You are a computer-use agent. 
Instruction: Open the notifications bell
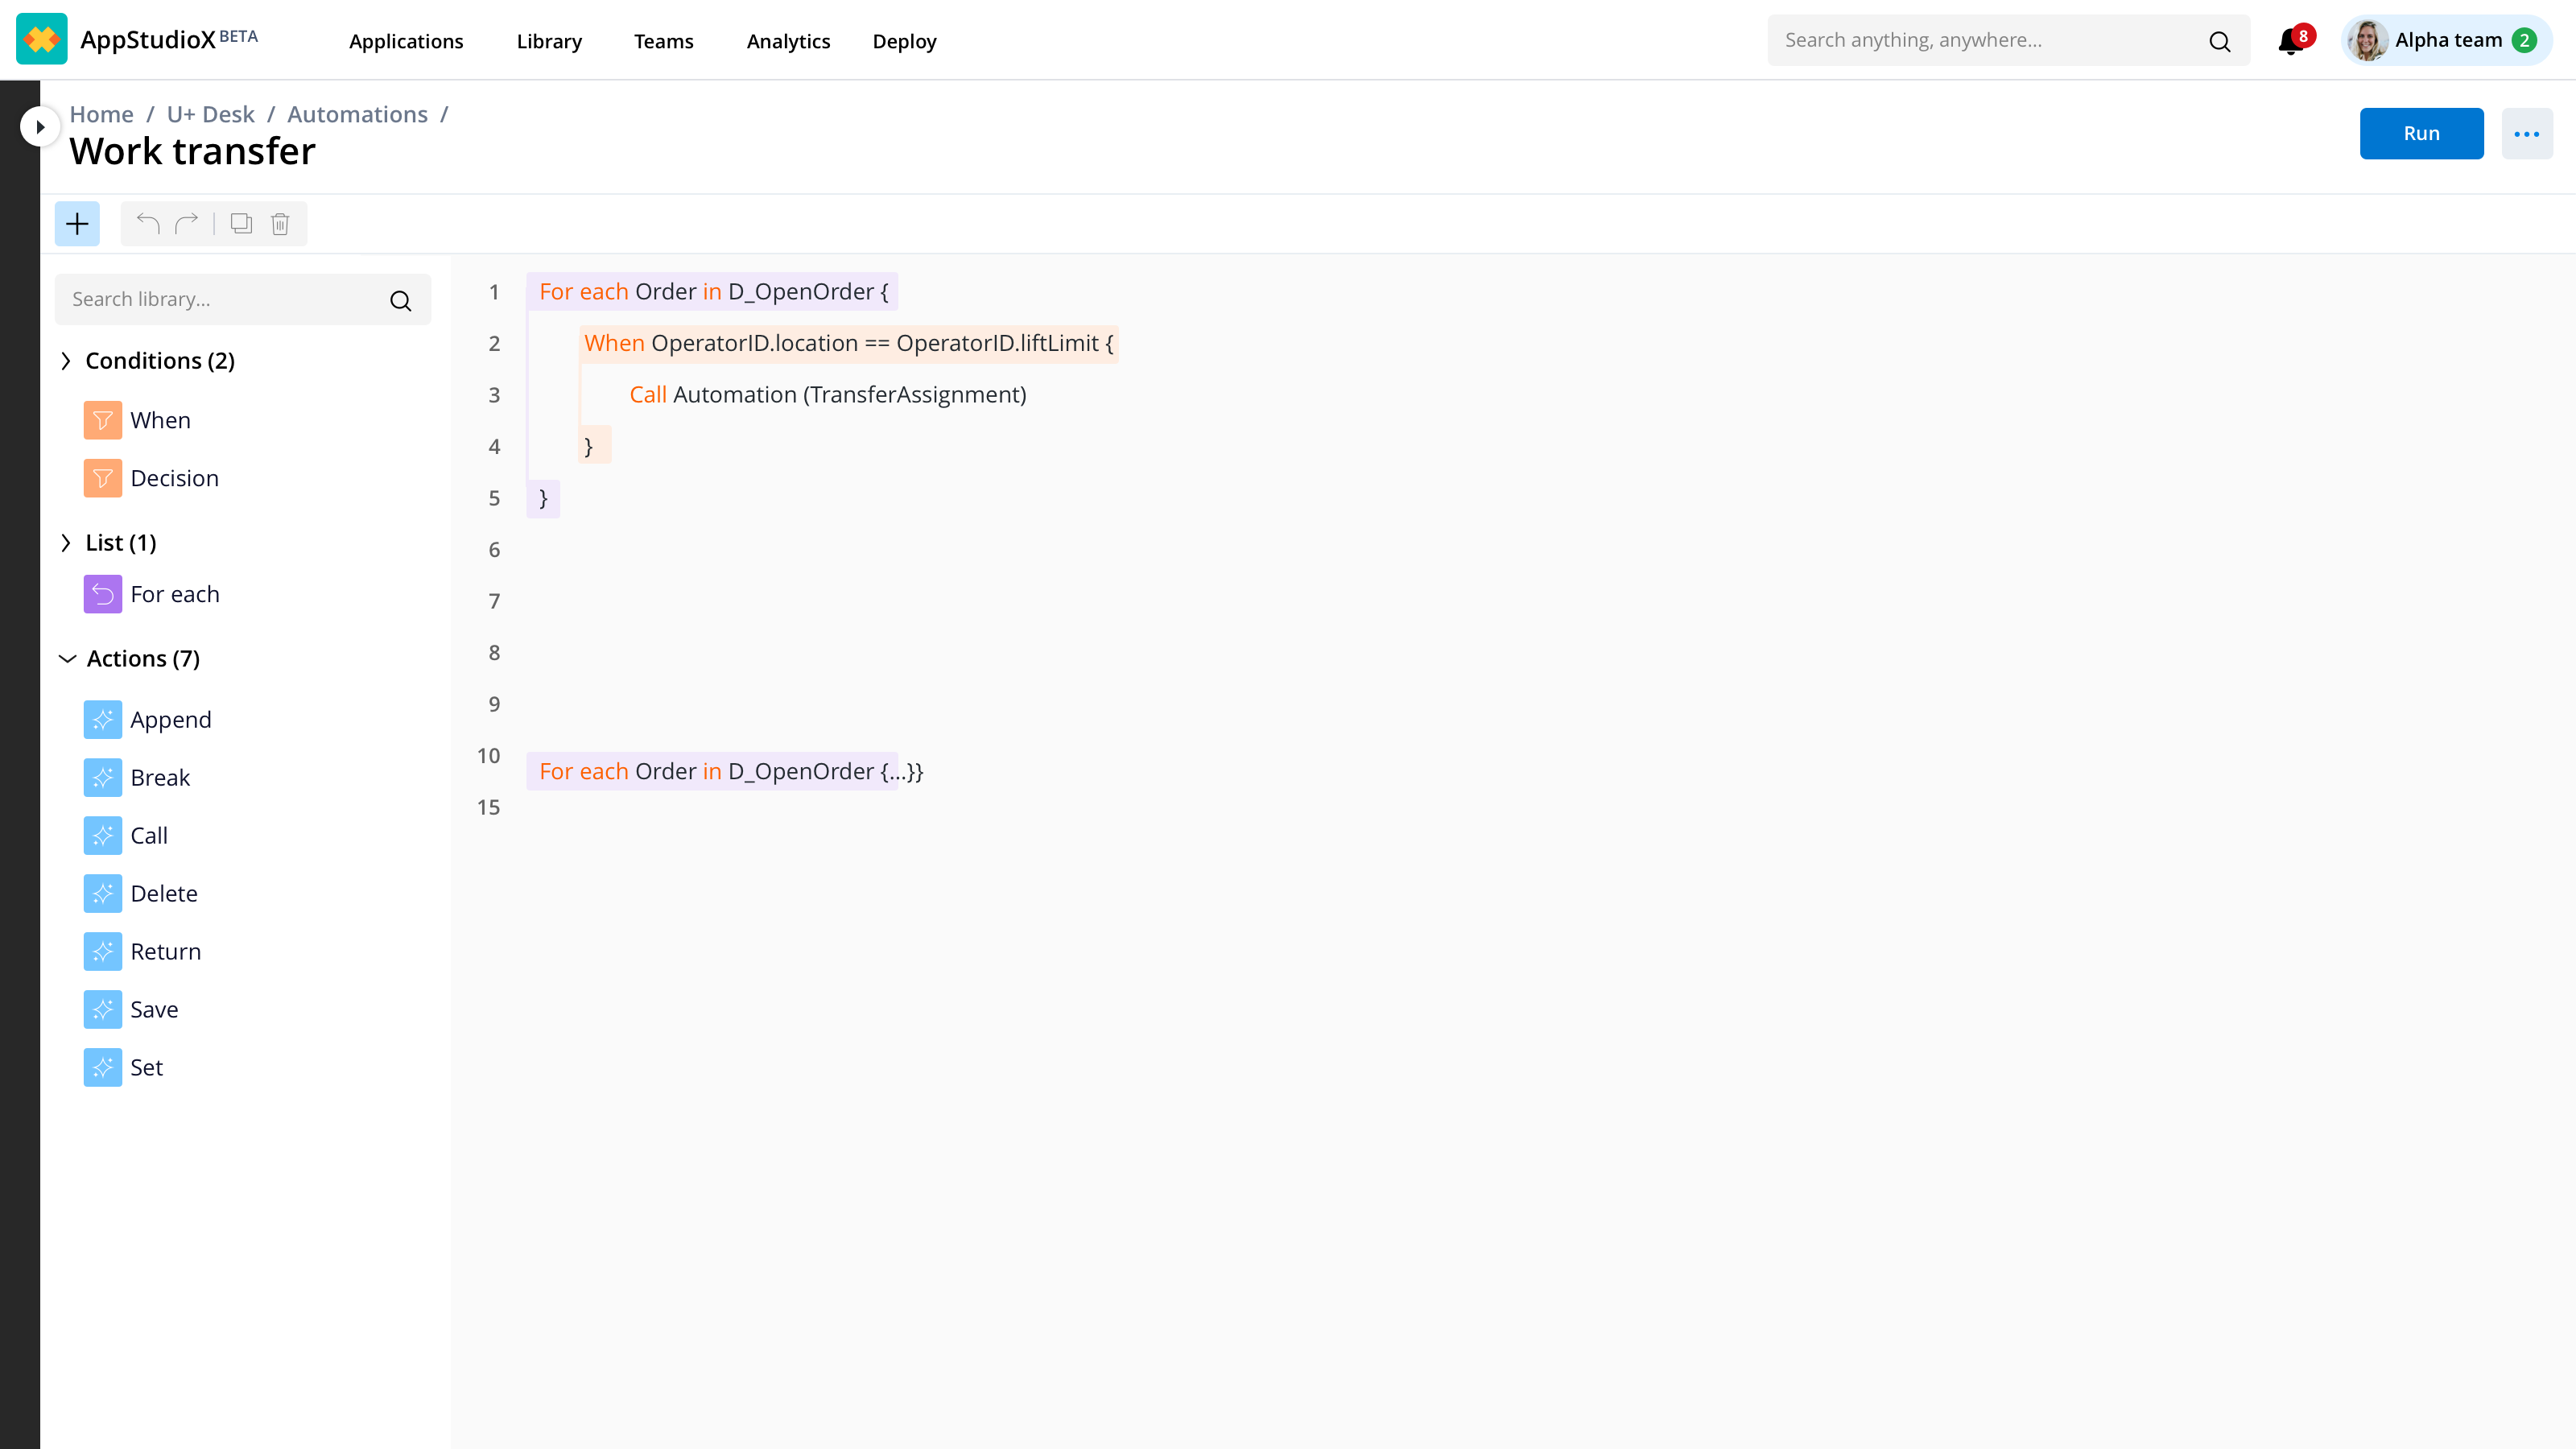[2290, 41]
